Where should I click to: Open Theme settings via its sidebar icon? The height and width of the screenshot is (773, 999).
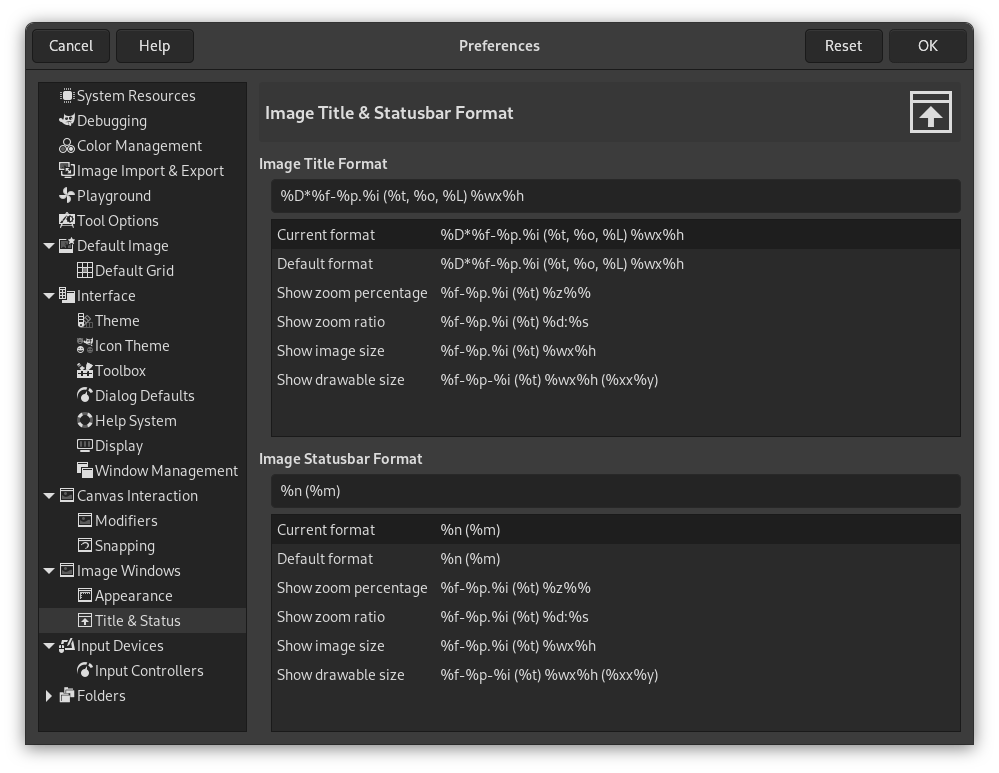click(x=86, y=320)
